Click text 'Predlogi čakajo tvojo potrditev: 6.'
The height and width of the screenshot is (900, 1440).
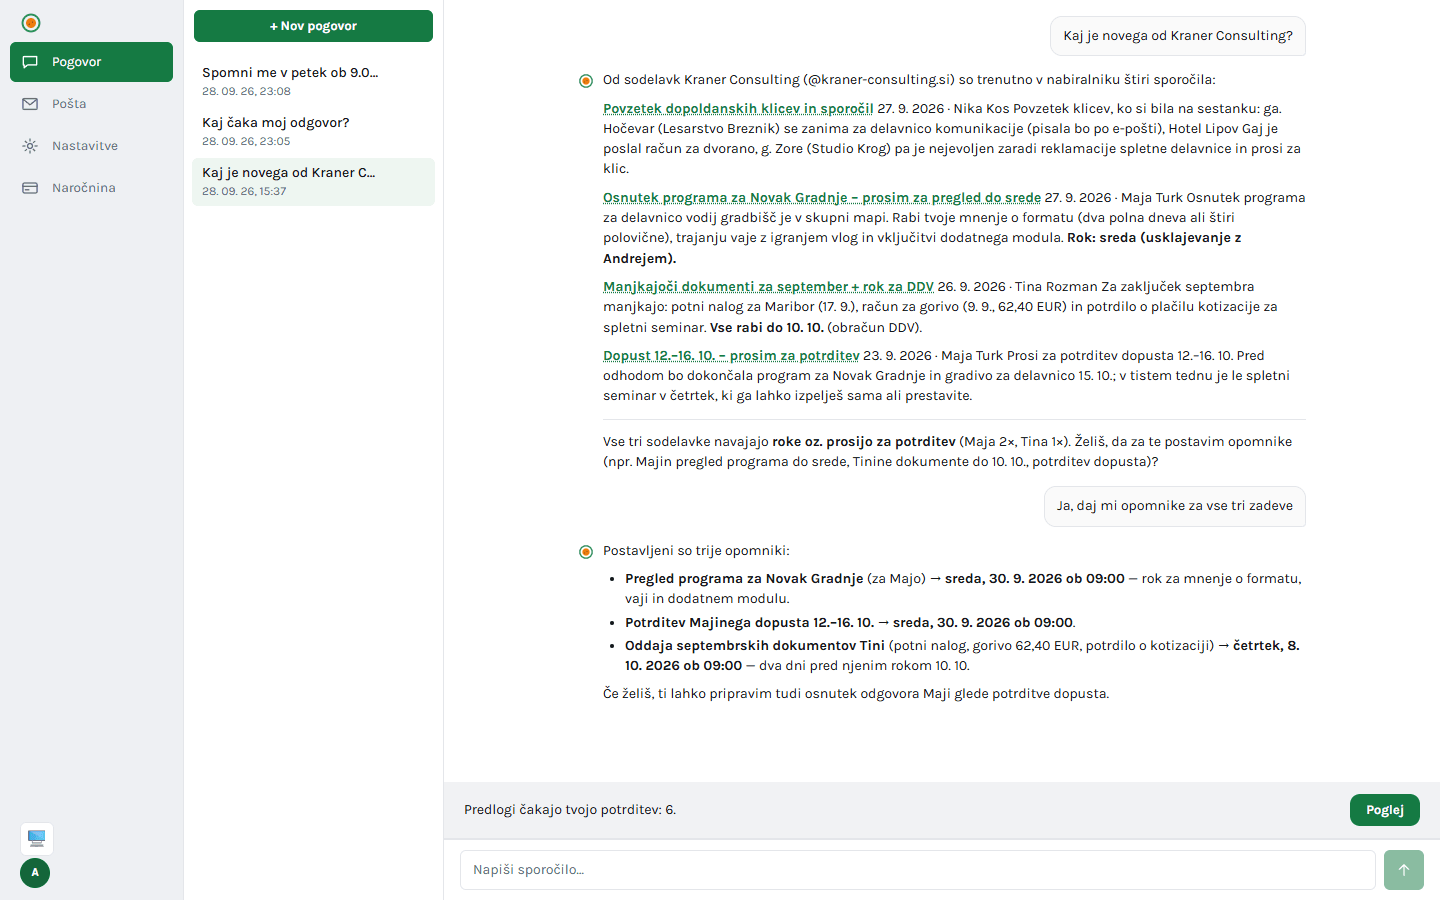570,810
